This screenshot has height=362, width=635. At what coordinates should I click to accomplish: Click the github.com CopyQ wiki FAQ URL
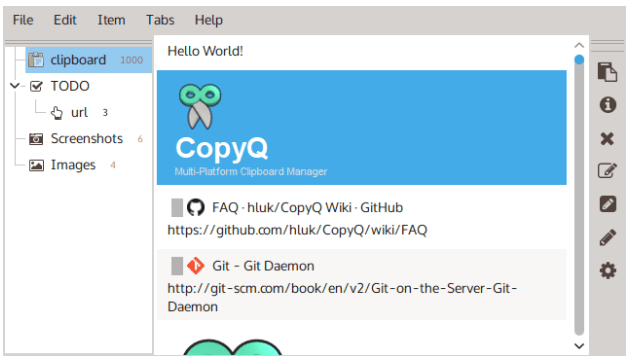pos(297,230)
